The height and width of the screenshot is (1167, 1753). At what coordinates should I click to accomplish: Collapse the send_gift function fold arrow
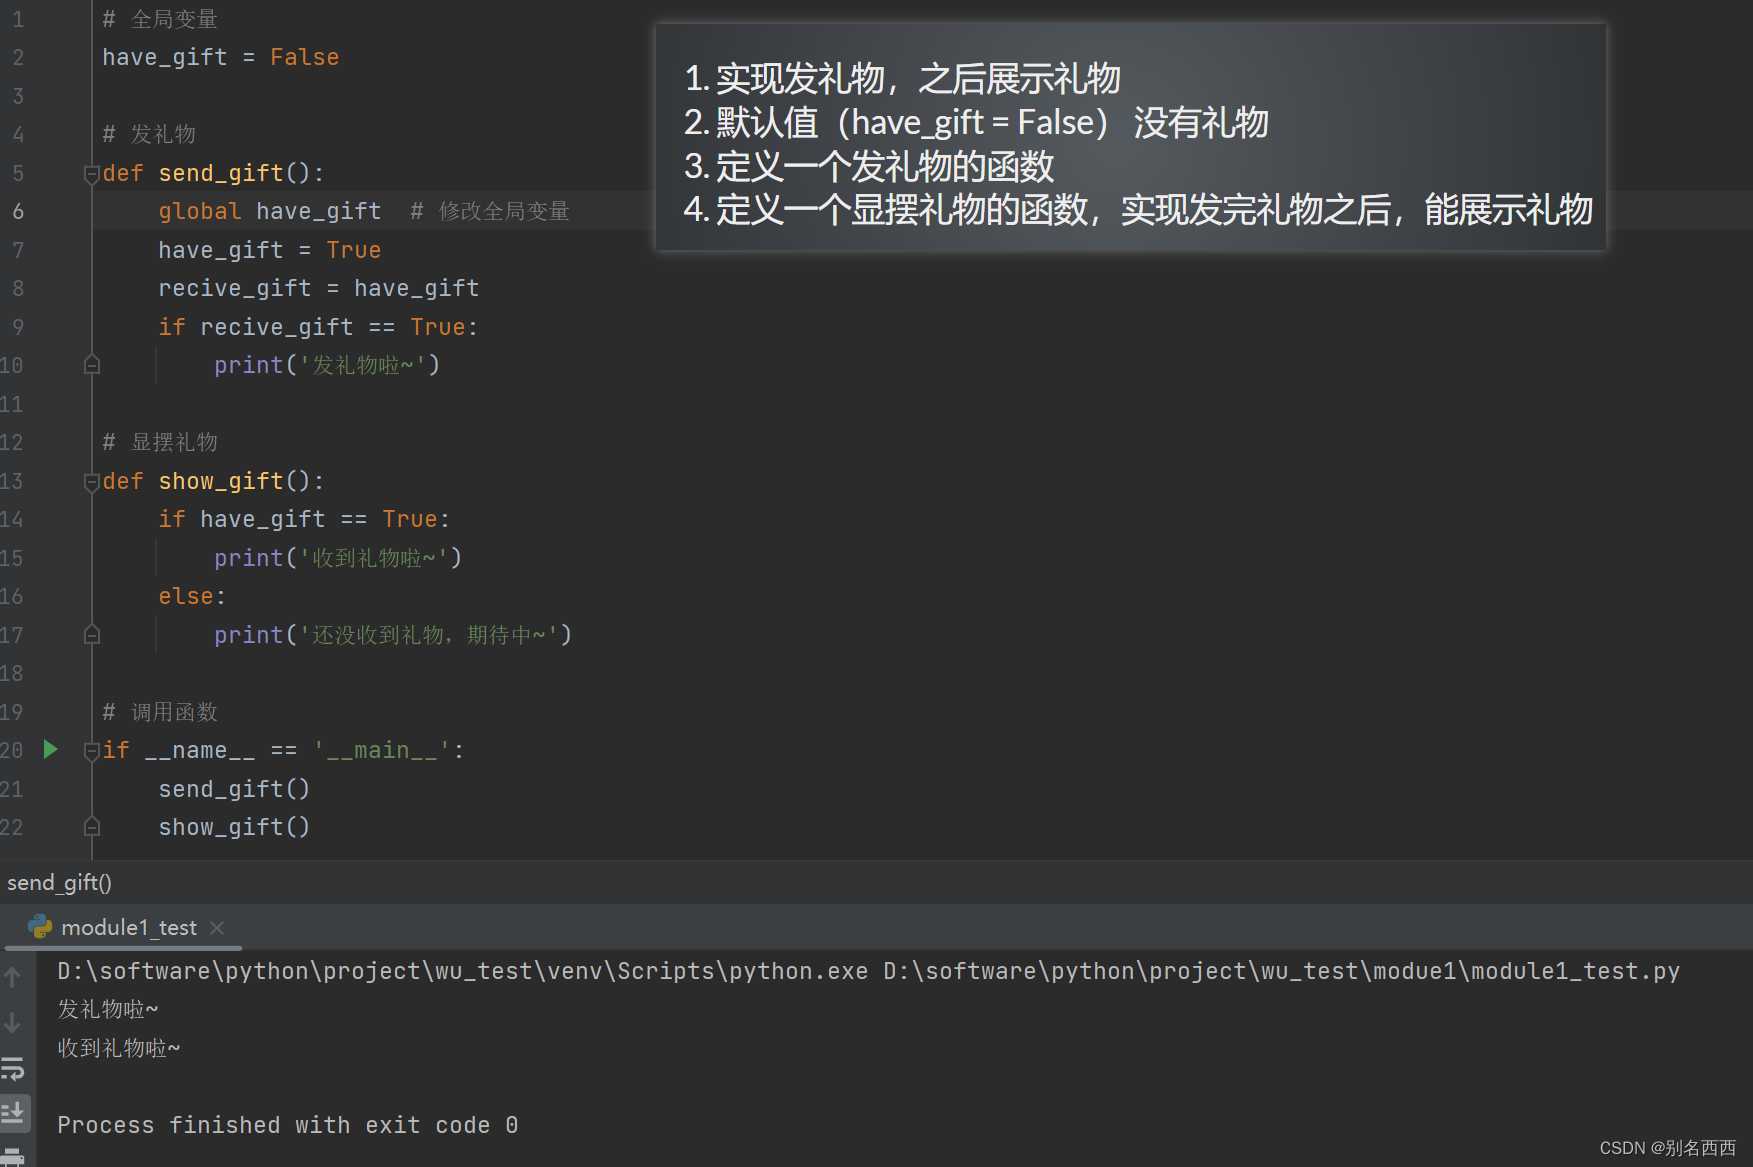[x=91, y=172]
